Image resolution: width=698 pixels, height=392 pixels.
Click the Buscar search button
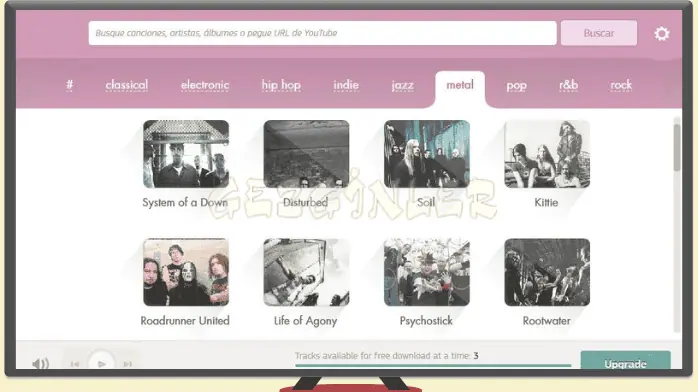coord(599,33)
